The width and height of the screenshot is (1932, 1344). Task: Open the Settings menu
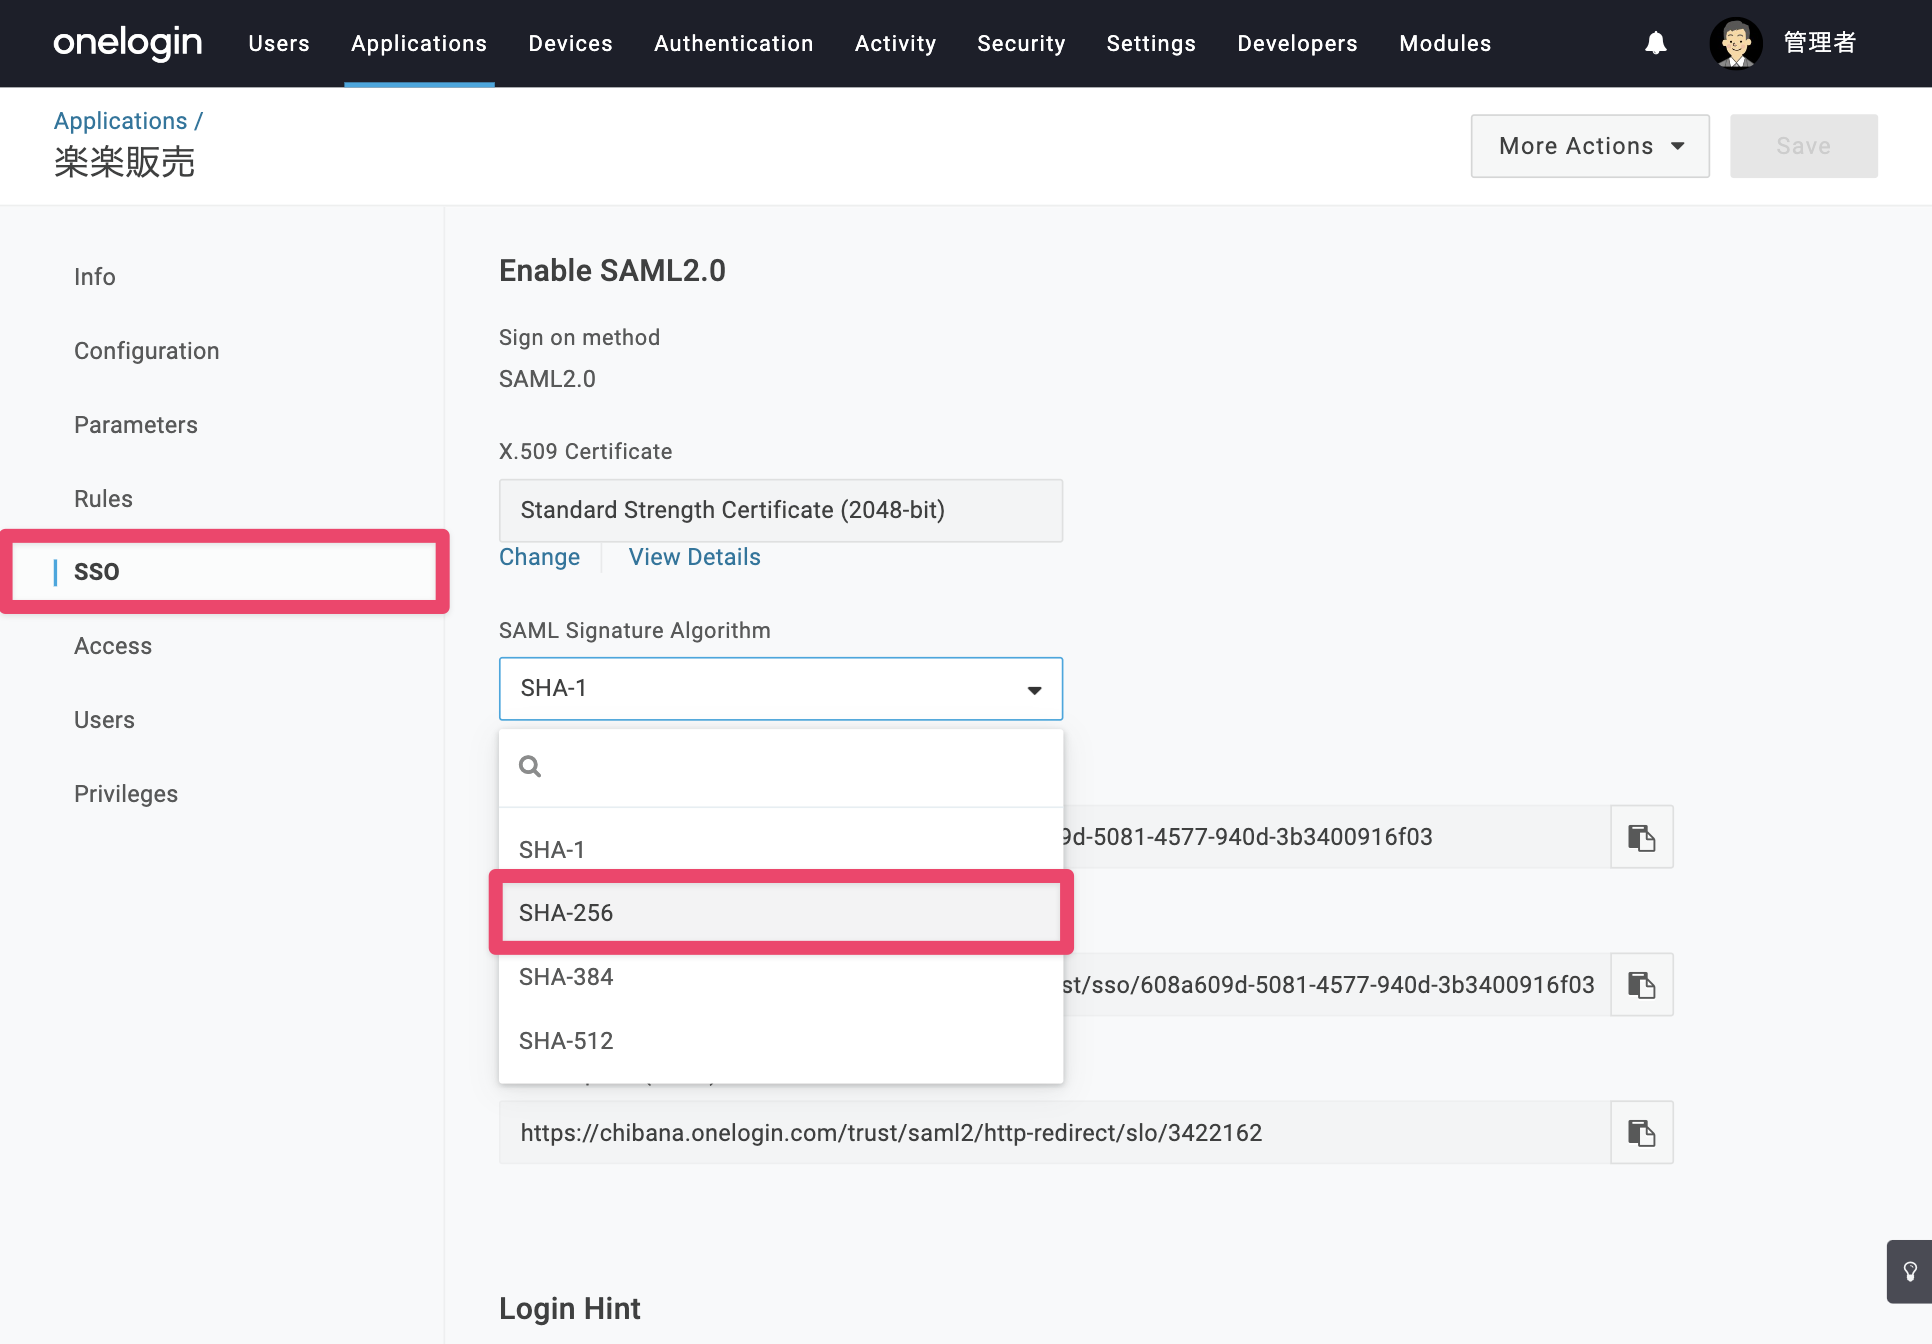click(1151, 43)
